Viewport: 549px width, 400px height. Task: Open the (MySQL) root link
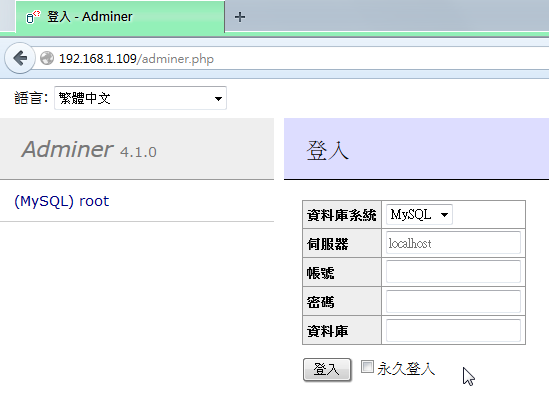click(62, 201)
